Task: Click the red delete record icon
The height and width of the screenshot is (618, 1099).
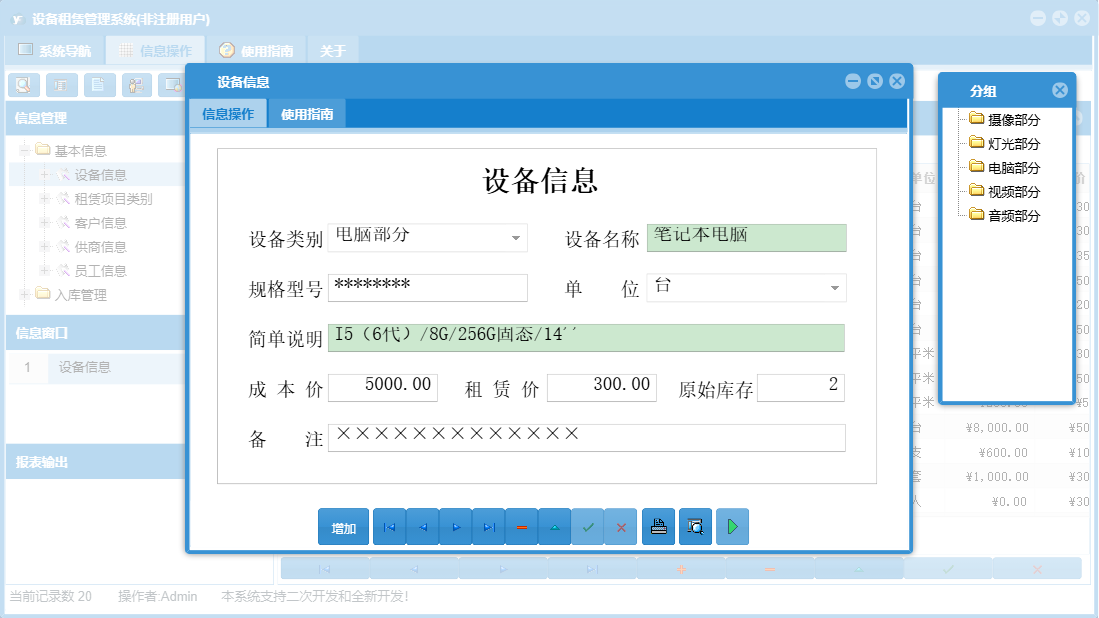Action: (522, 526)
